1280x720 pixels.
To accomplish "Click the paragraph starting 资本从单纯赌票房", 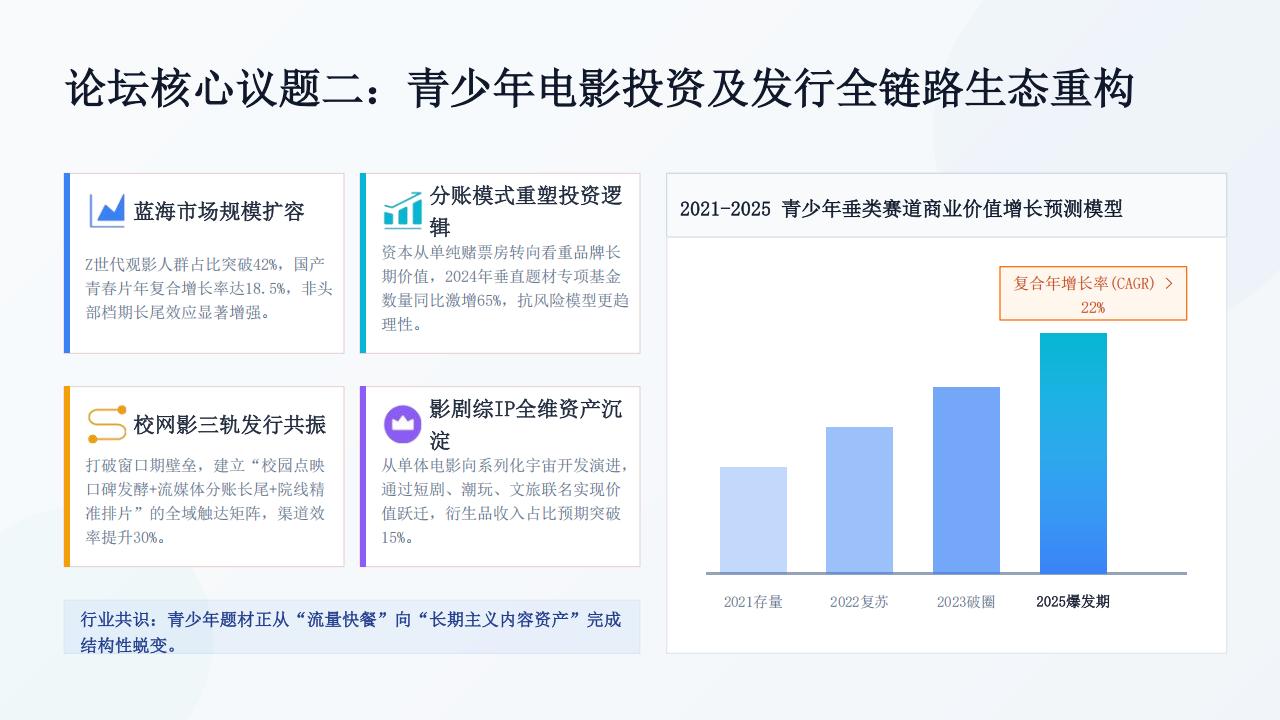I will click(505, 288).
